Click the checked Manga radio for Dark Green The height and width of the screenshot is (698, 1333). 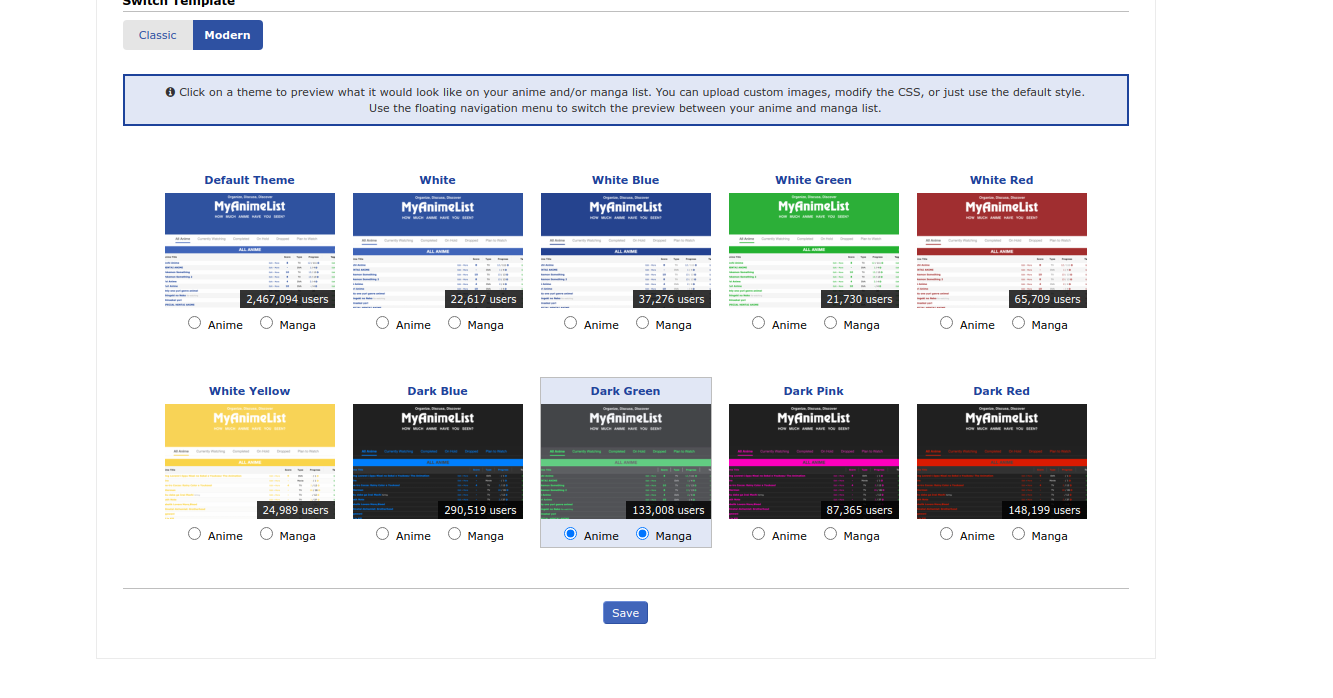(x=642, y=534)
